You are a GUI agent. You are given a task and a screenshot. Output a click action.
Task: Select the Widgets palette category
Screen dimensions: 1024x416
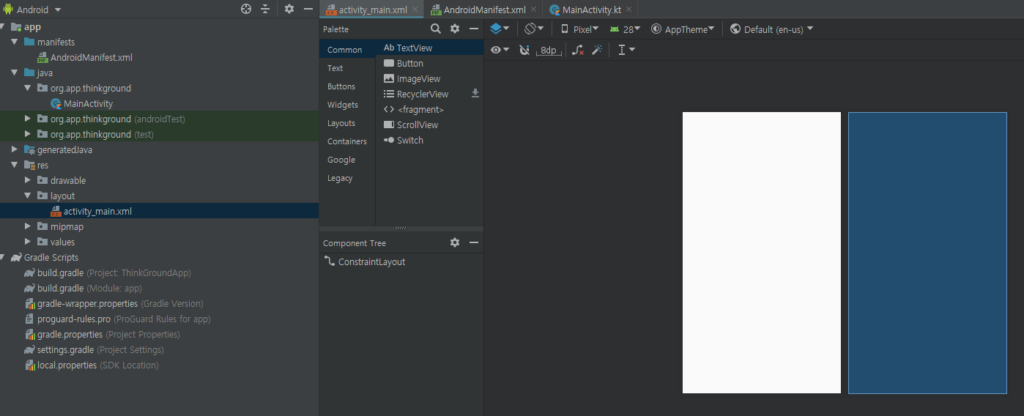(x=343, y=104)
